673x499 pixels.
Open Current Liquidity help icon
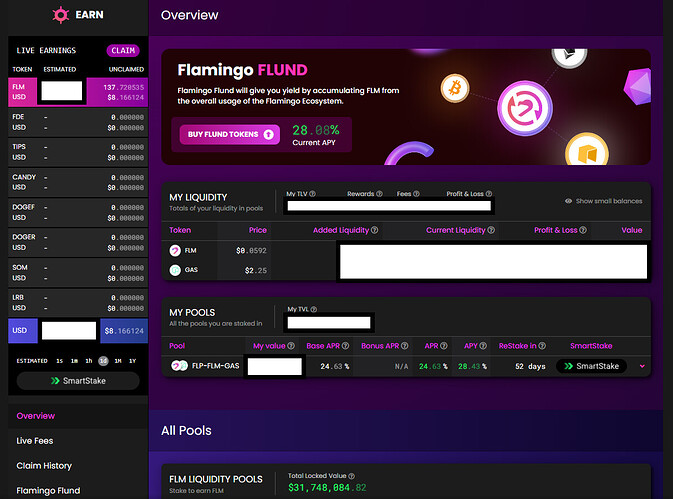point(491,230)
